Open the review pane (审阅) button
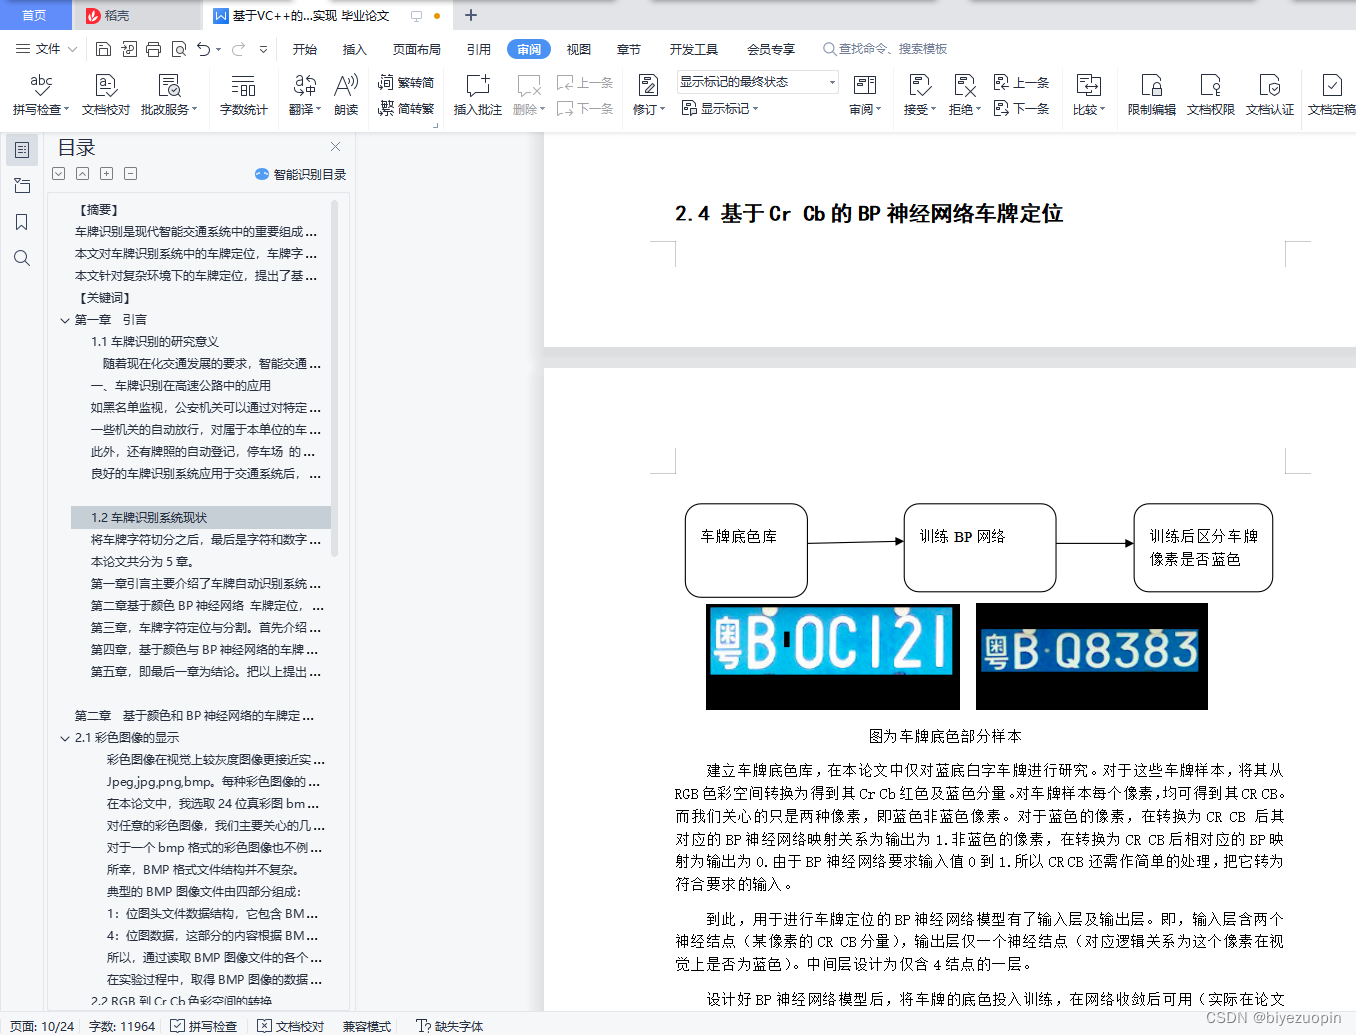The image size is (1356, 1035). pos(865,95)
